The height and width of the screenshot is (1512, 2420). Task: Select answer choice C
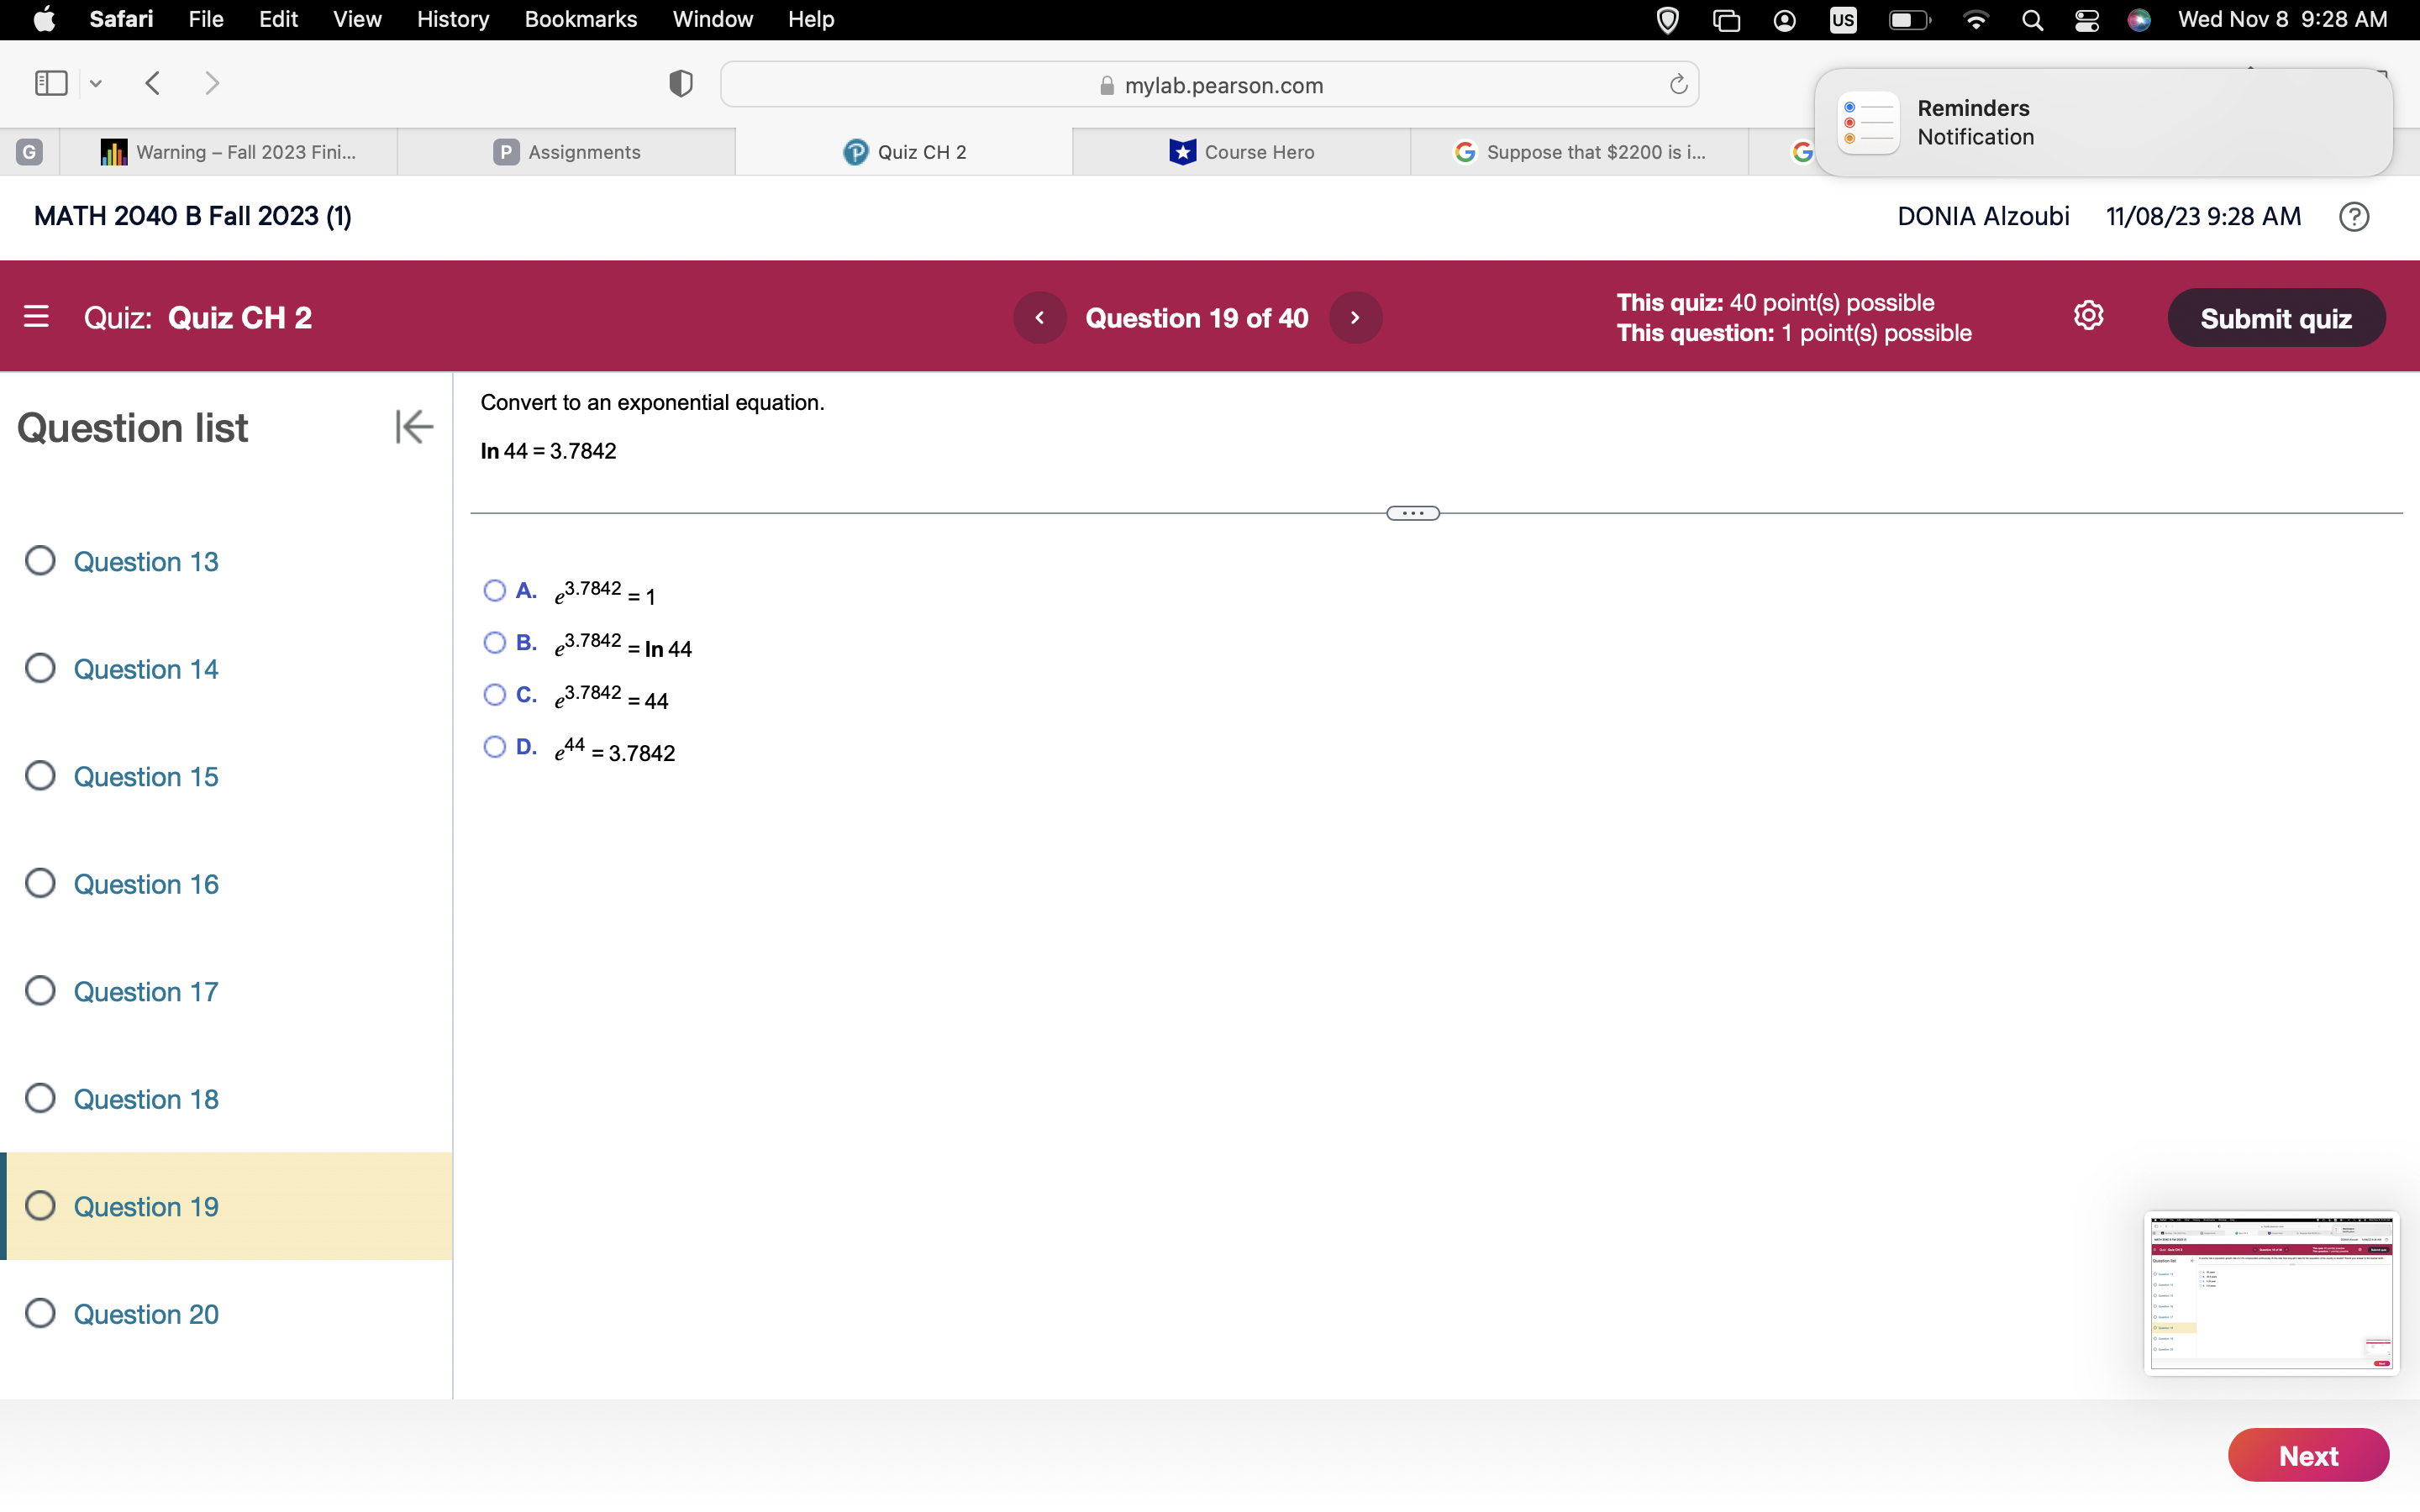tap(494, 694)
